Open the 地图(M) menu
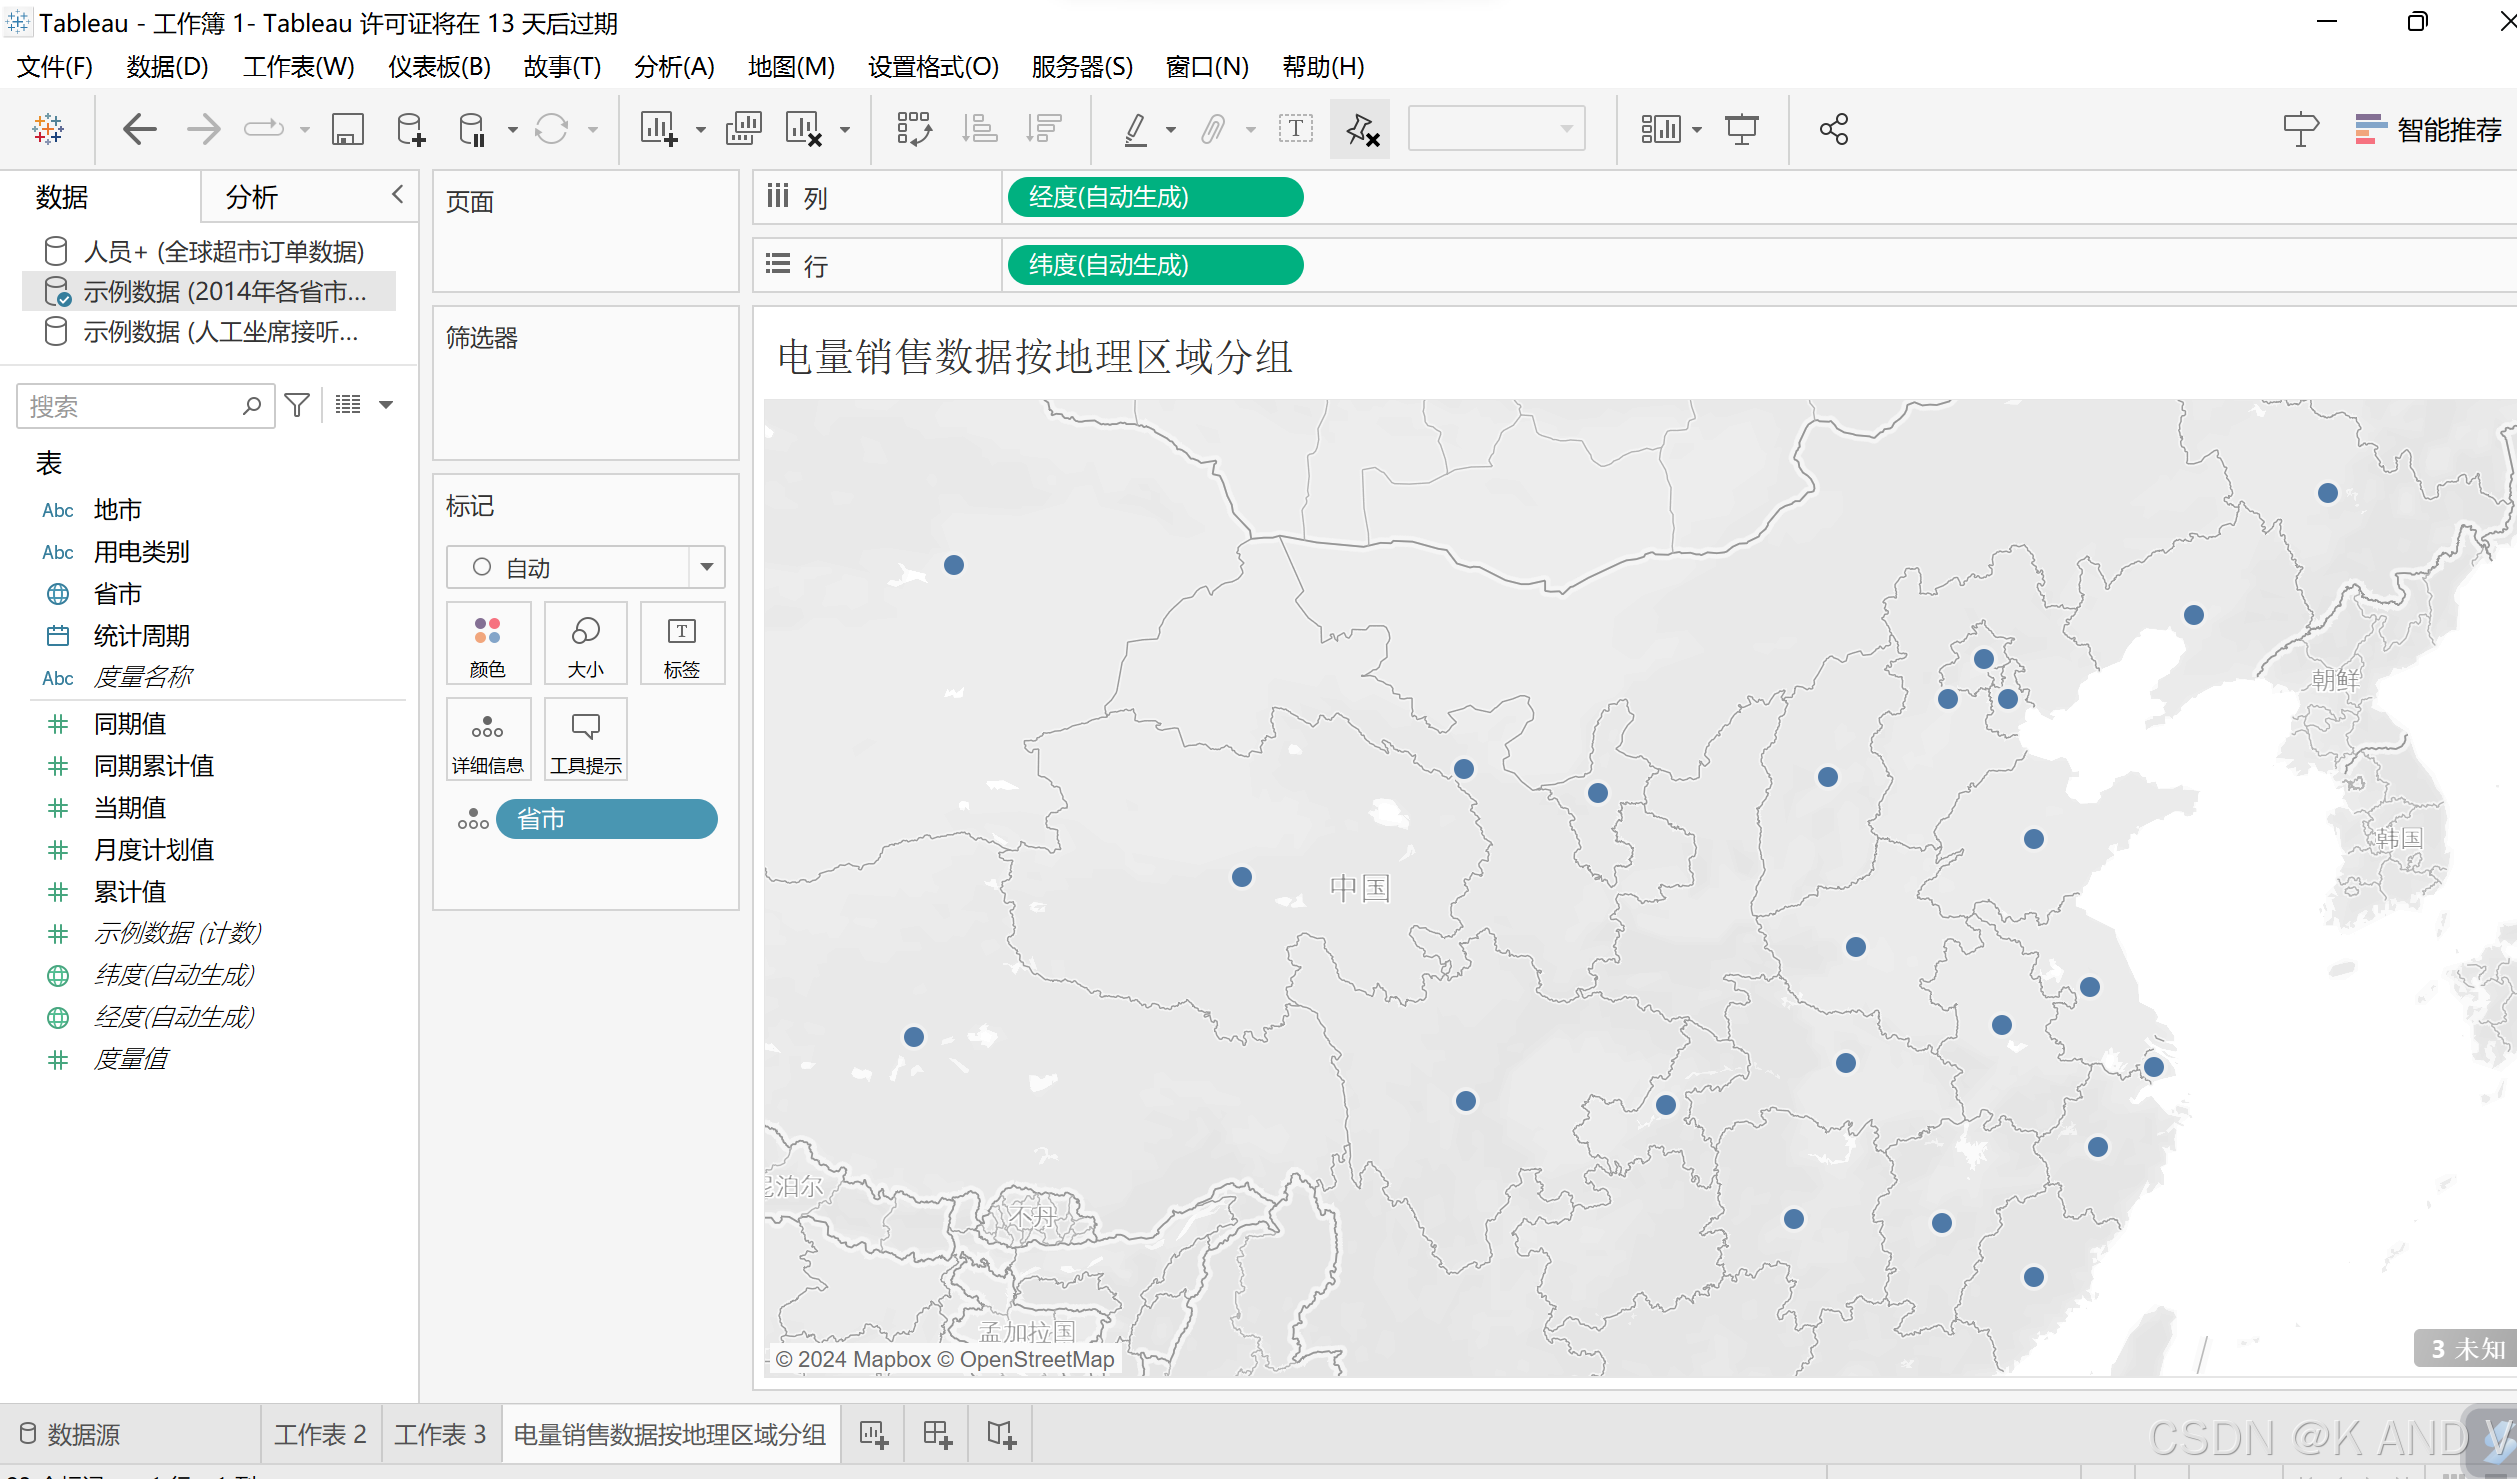 (x=790, y=66)
